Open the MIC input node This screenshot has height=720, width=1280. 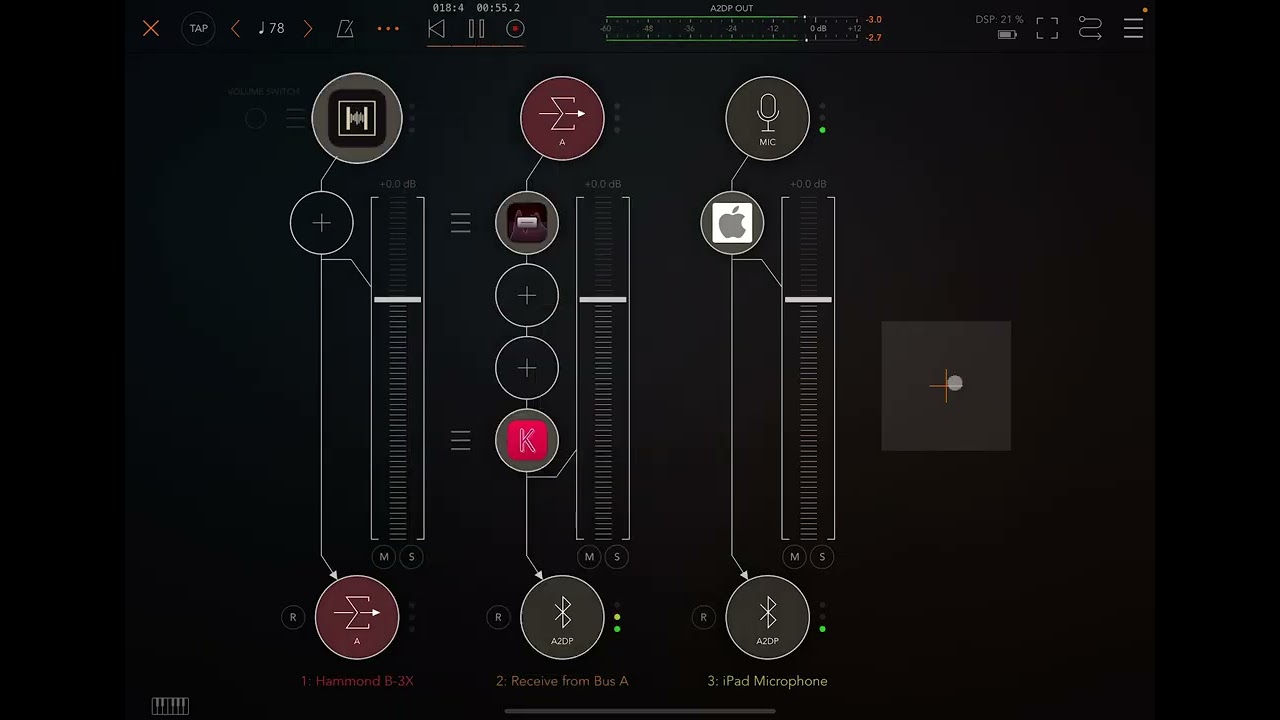767,118
